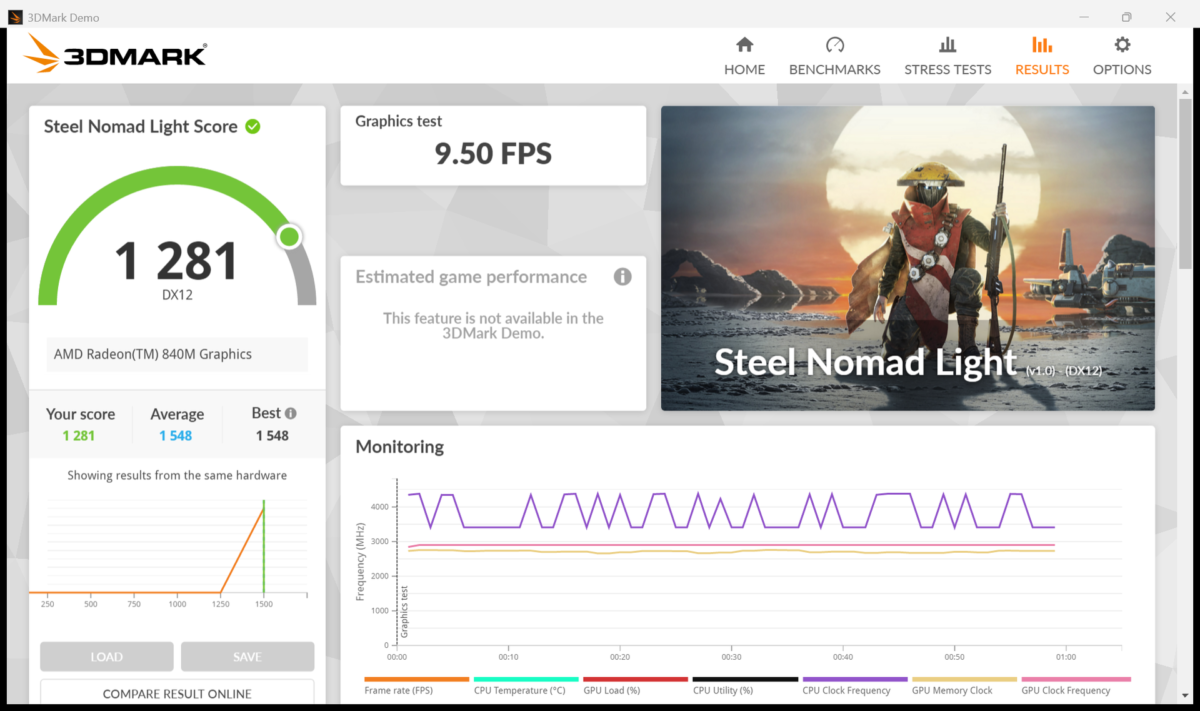Click the house icon above HOME
The width and height of the screenshot is (1200, 711).
point(744,45)
